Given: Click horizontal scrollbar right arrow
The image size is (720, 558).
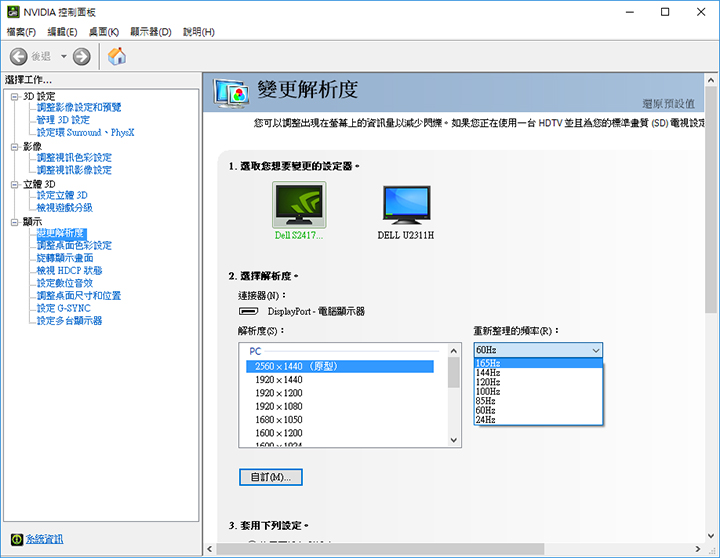Looking at the screenshot, I should tap(698, 549).
